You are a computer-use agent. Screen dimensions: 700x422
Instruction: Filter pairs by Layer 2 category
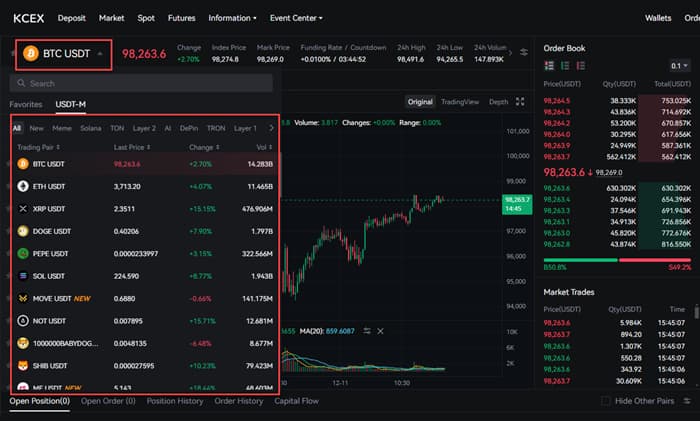tap(144, 128)
